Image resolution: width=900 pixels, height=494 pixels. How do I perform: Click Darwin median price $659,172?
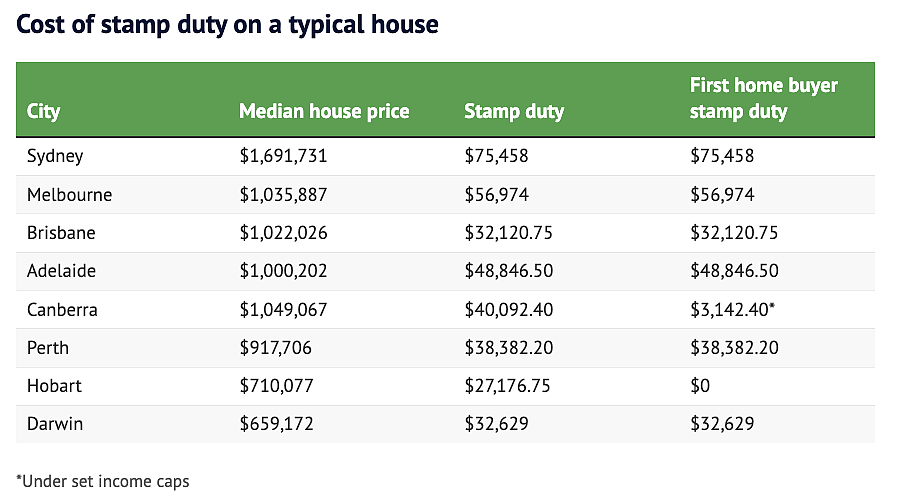(277, 424)
